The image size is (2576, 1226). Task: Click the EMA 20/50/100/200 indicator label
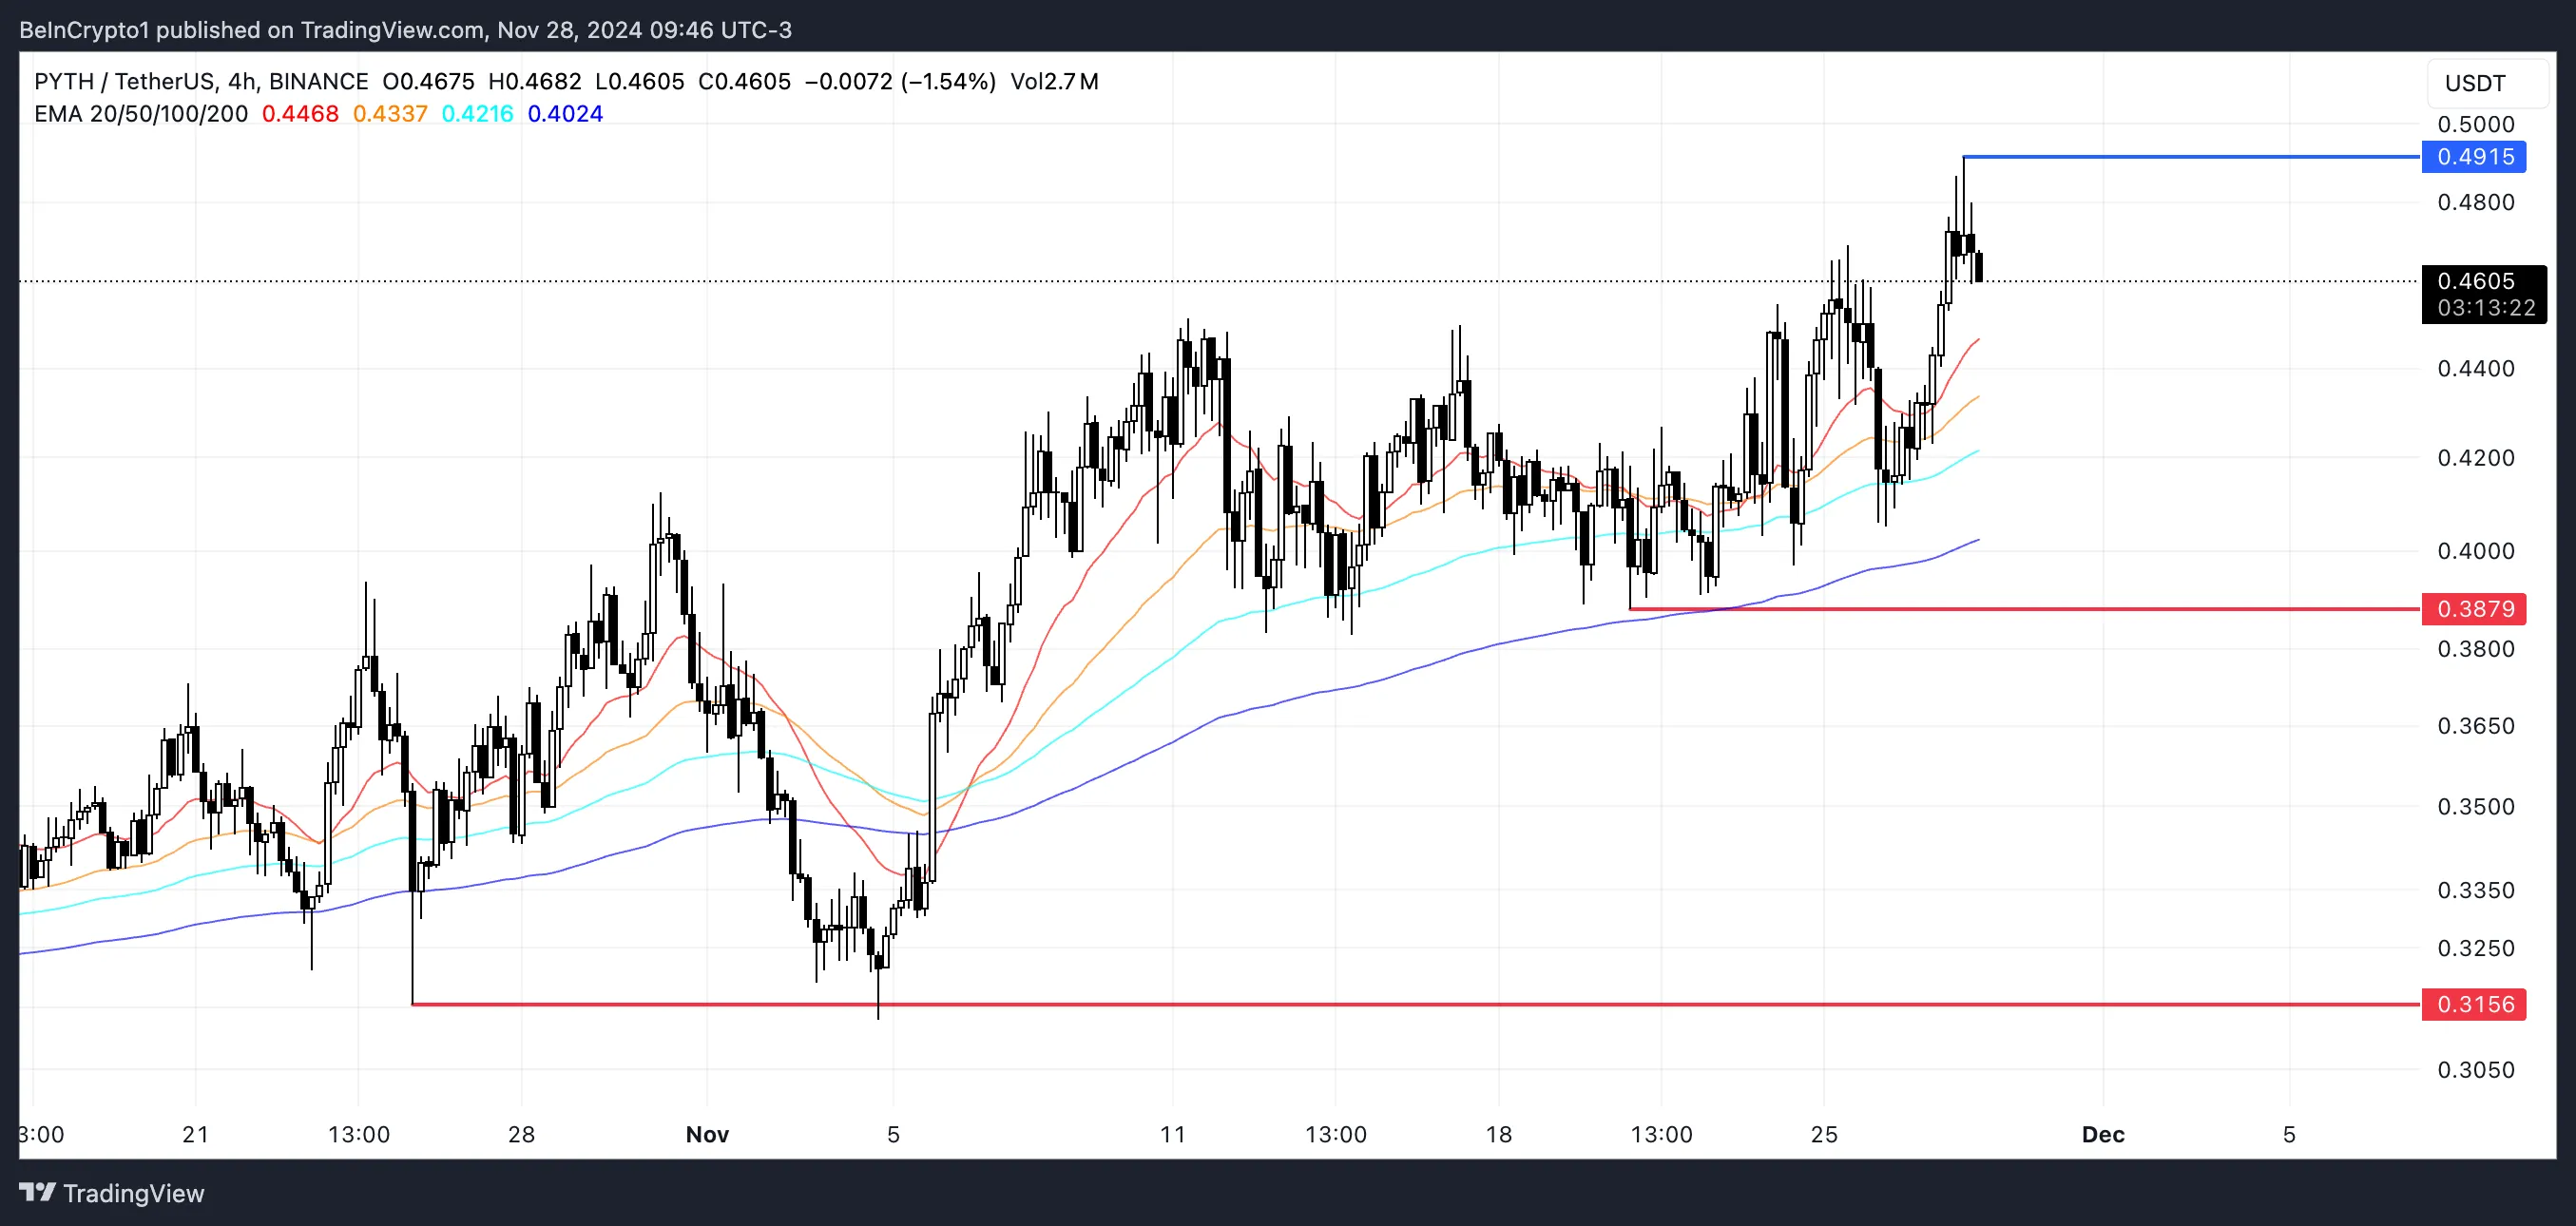pyautogui.click(x=141, y=114)
